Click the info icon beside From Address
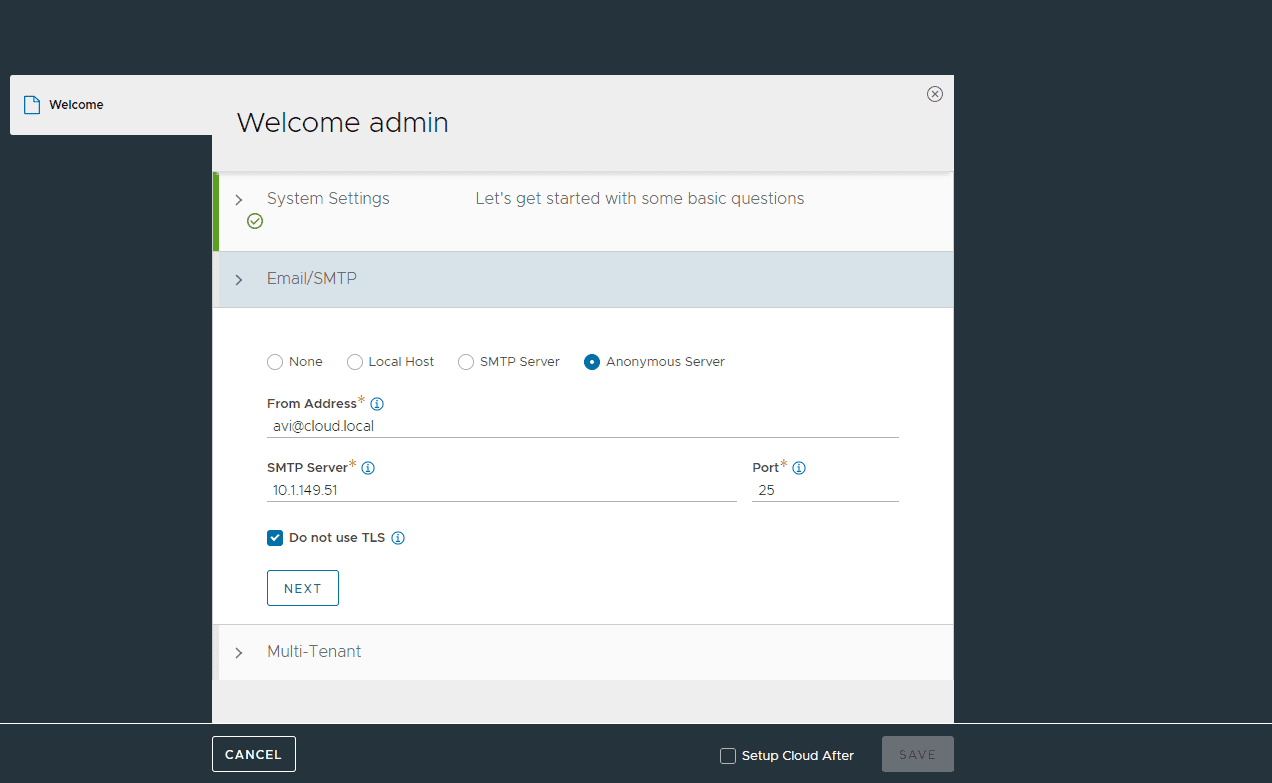Viewport: 1272px width, 783px height. point(377,404)
